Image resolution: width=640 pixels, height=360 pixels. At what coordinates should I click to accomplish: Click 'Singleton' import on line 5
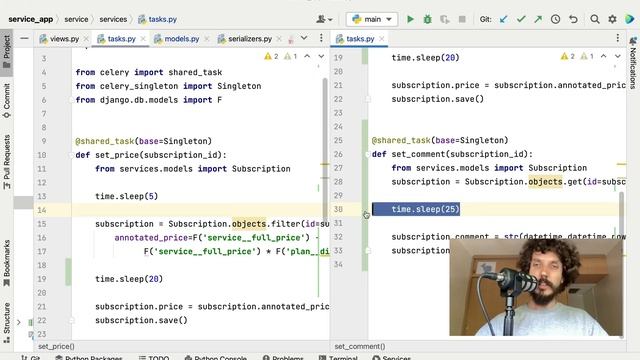pos(239,86)
